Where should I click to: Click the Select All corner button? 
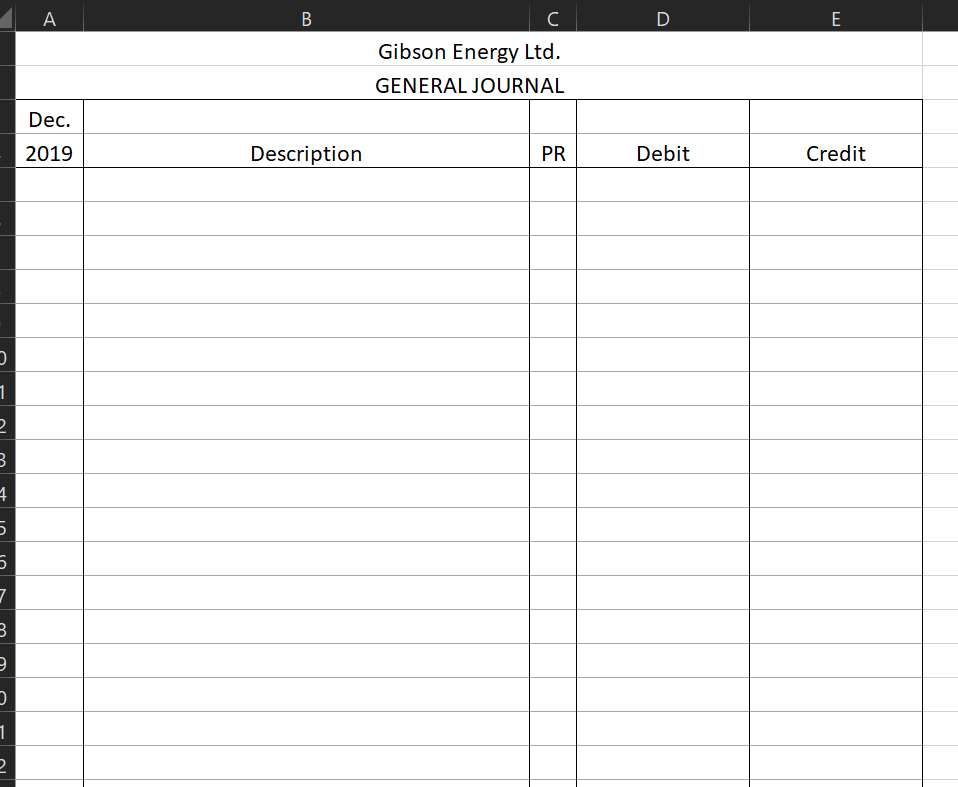pyautogui.click(x=8, y=17)
